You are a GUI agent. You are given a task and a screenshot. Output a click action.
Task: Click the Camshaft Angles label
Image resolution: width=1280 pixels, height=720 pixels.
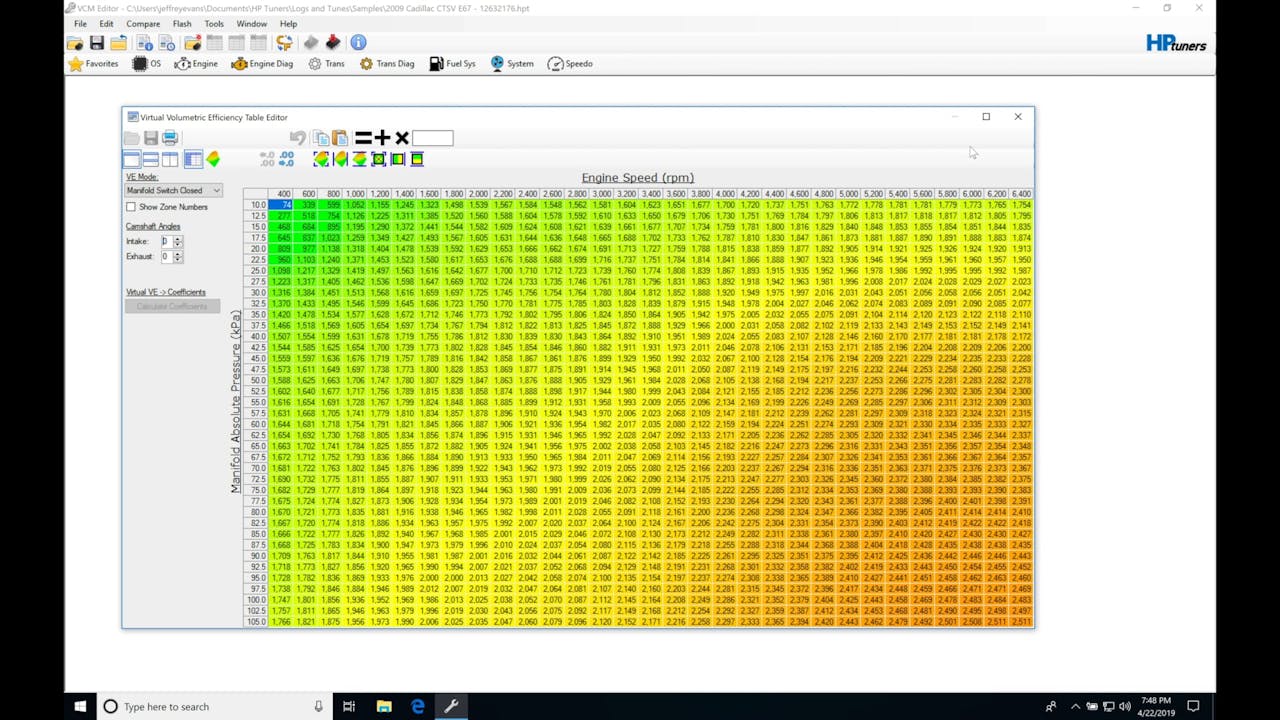[153, 226]
